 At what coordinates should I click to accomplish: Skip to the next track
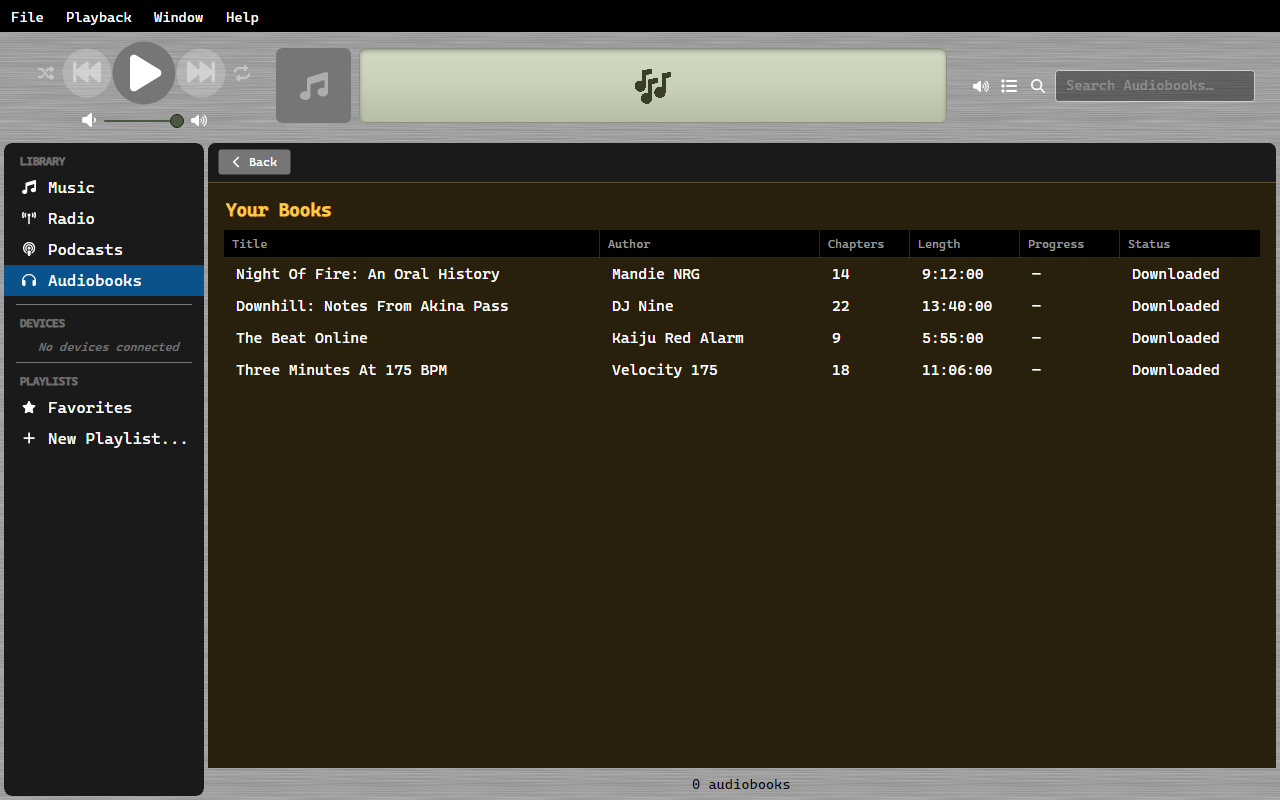[x=201, y=73]
